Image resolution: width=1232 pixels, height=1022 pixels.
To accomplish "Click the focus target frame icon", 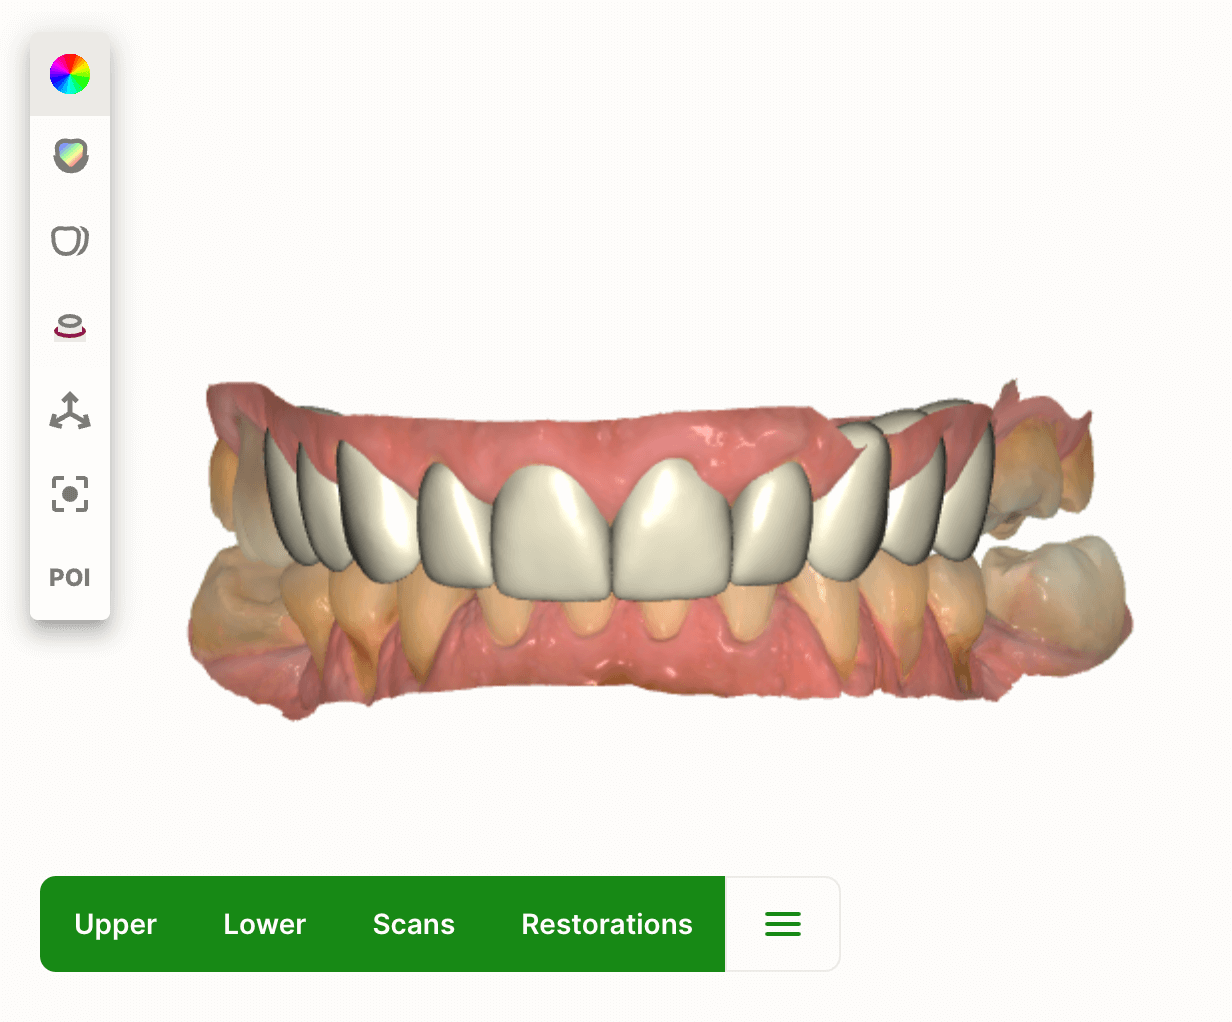I will (x=70, y=494).
